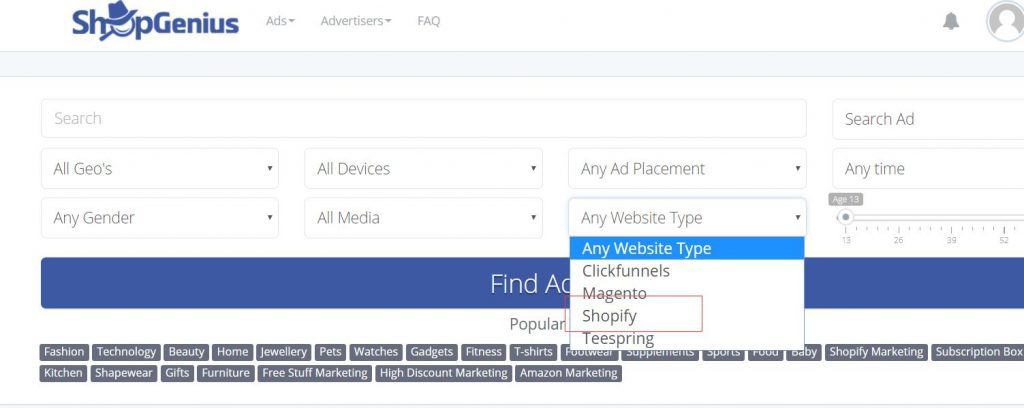Click the ShopGenius logo
This screenshot has width=1024, height=408.
click(155, 21)
